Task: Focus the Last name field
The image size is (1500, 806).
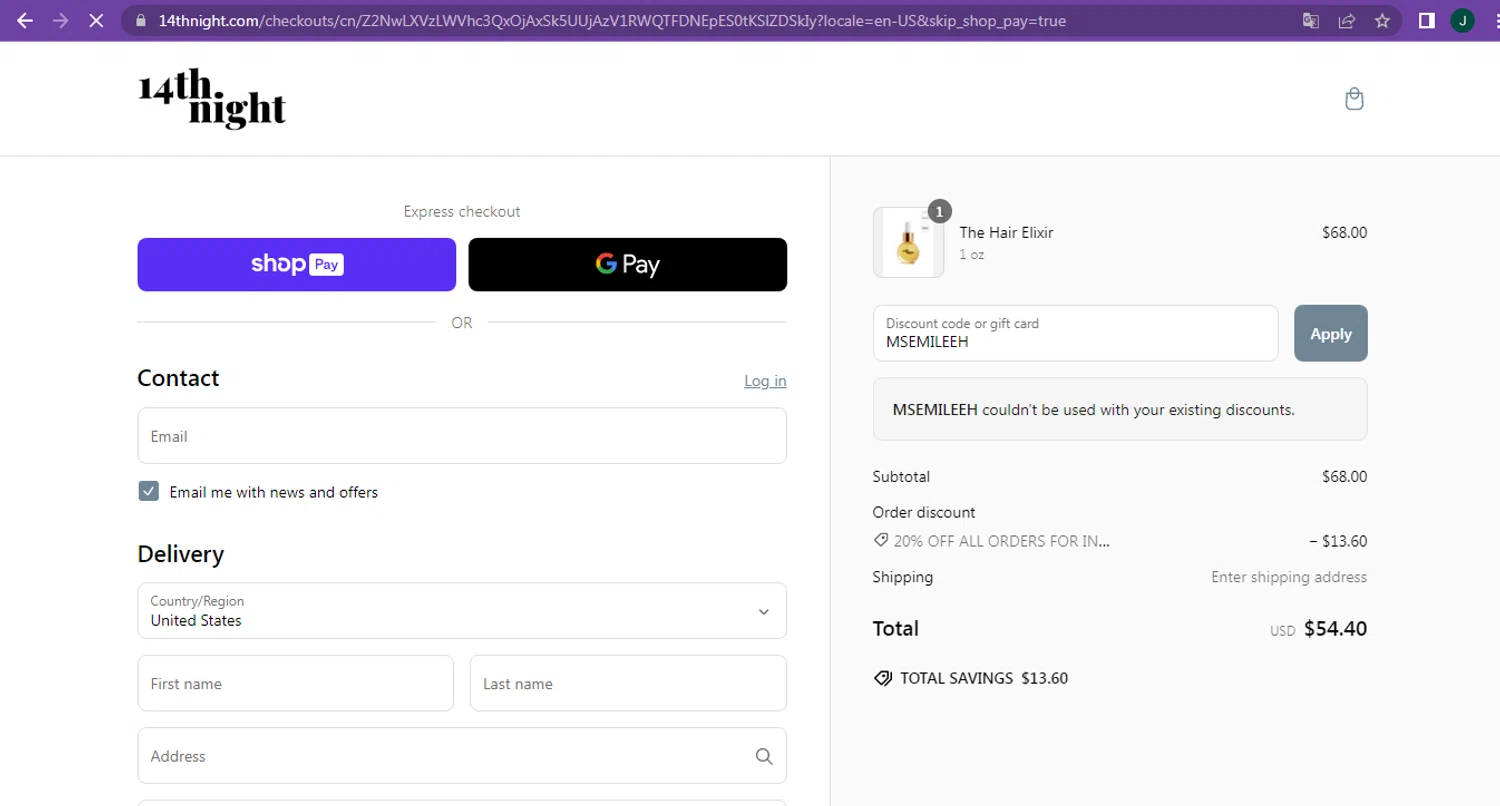Action: point(628,683)
